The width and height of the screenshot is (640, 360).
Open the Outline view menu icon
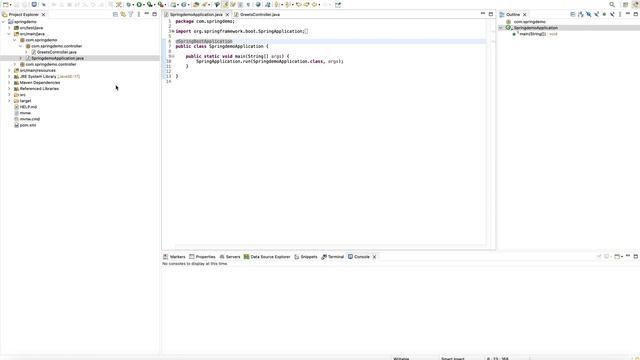coord(620,14)
